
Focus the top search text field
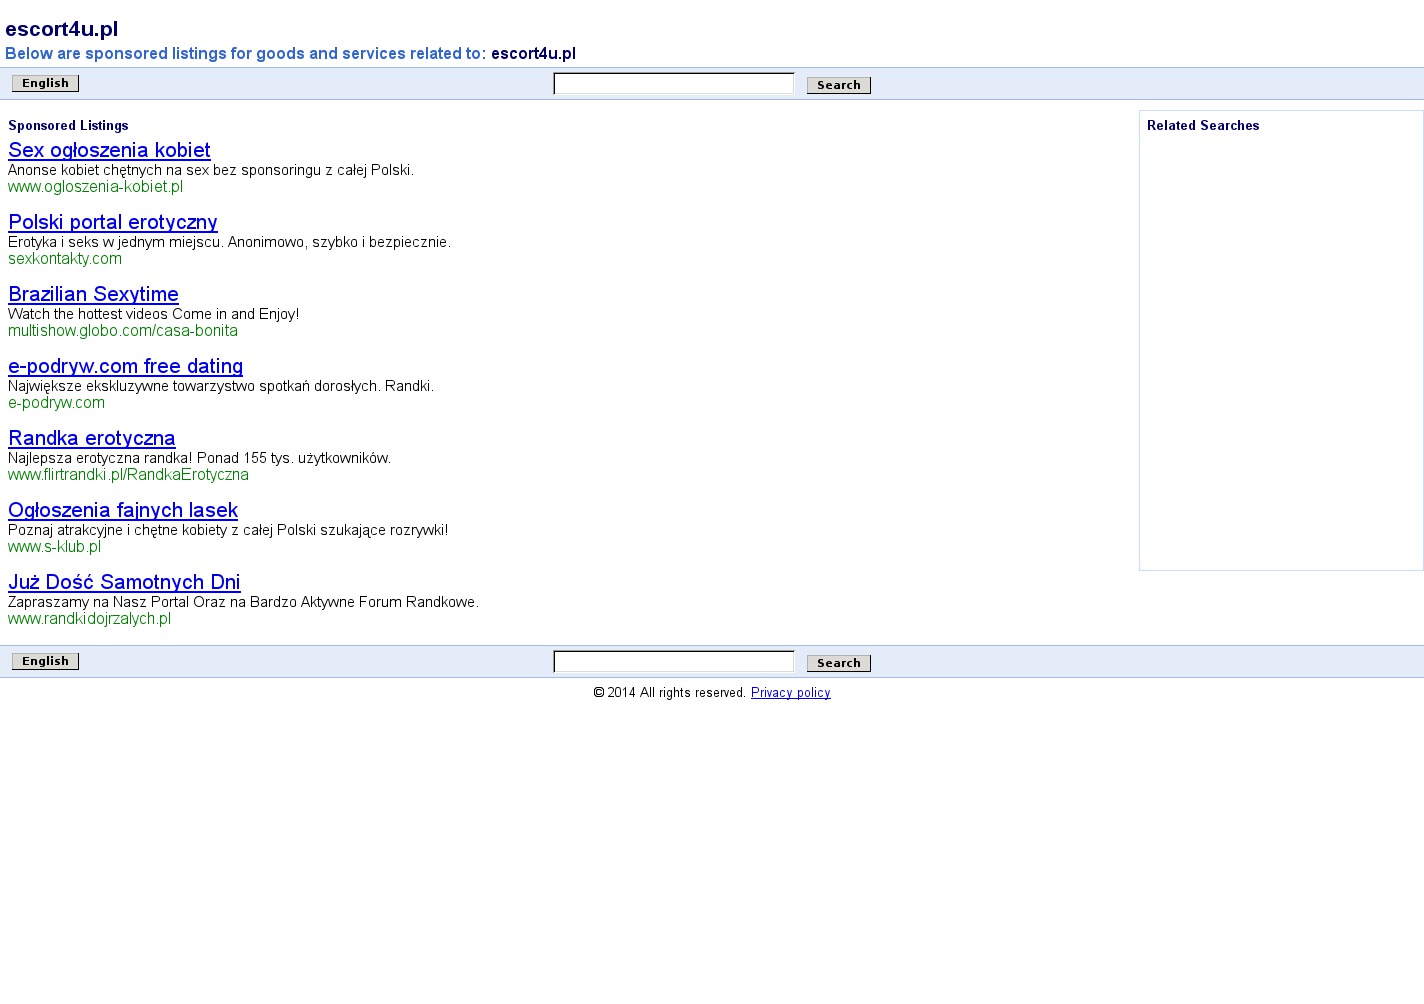[673, 84]
